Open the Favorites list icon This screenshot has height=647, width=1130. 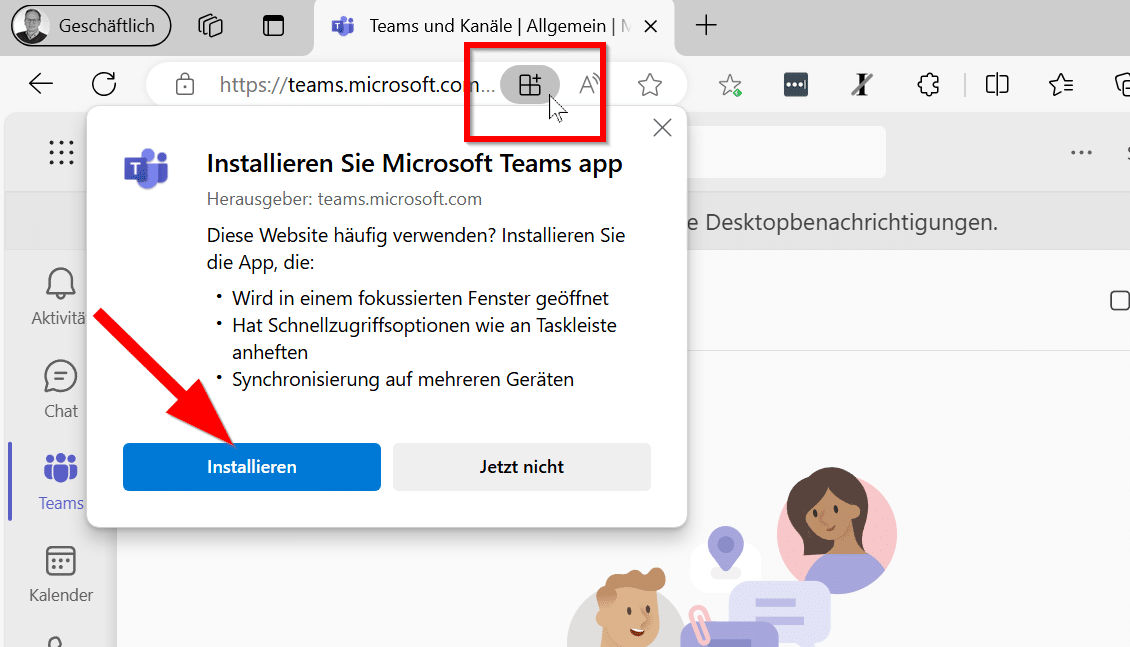coord(1061,85)
